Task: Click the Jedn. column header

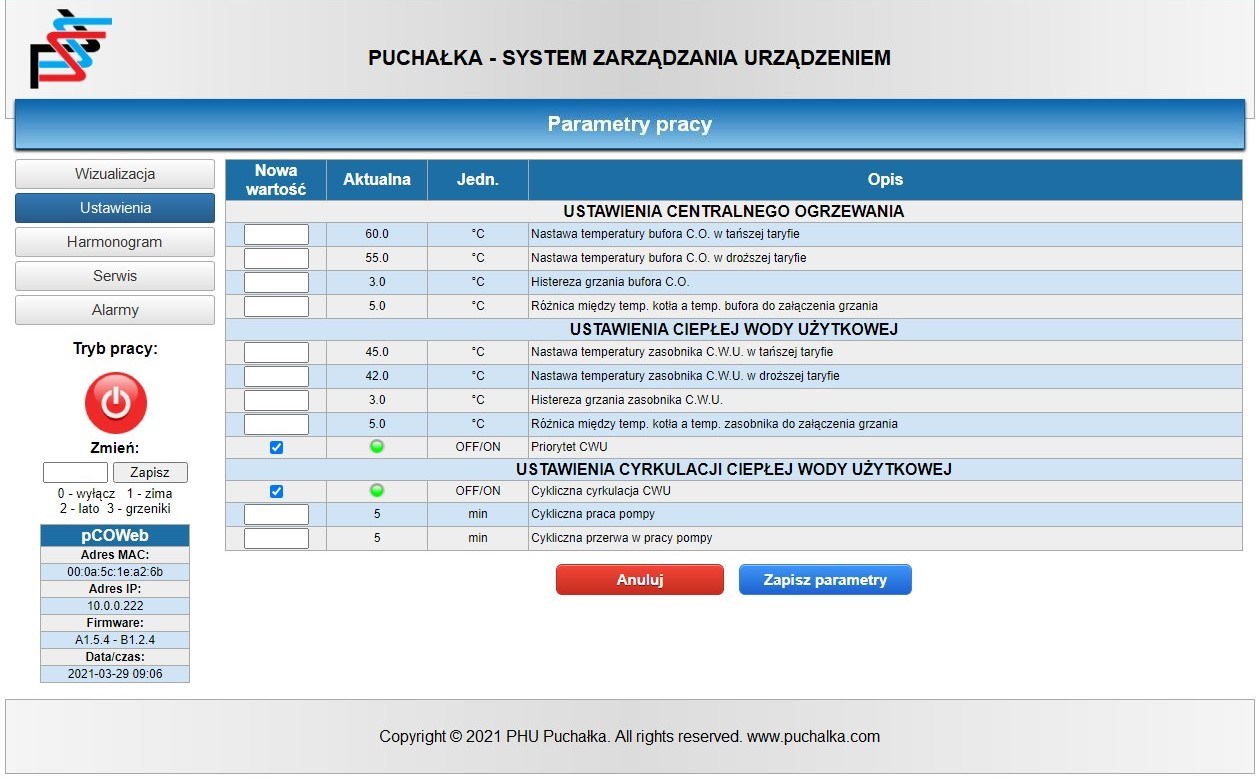Action: [x=478, y=180]
